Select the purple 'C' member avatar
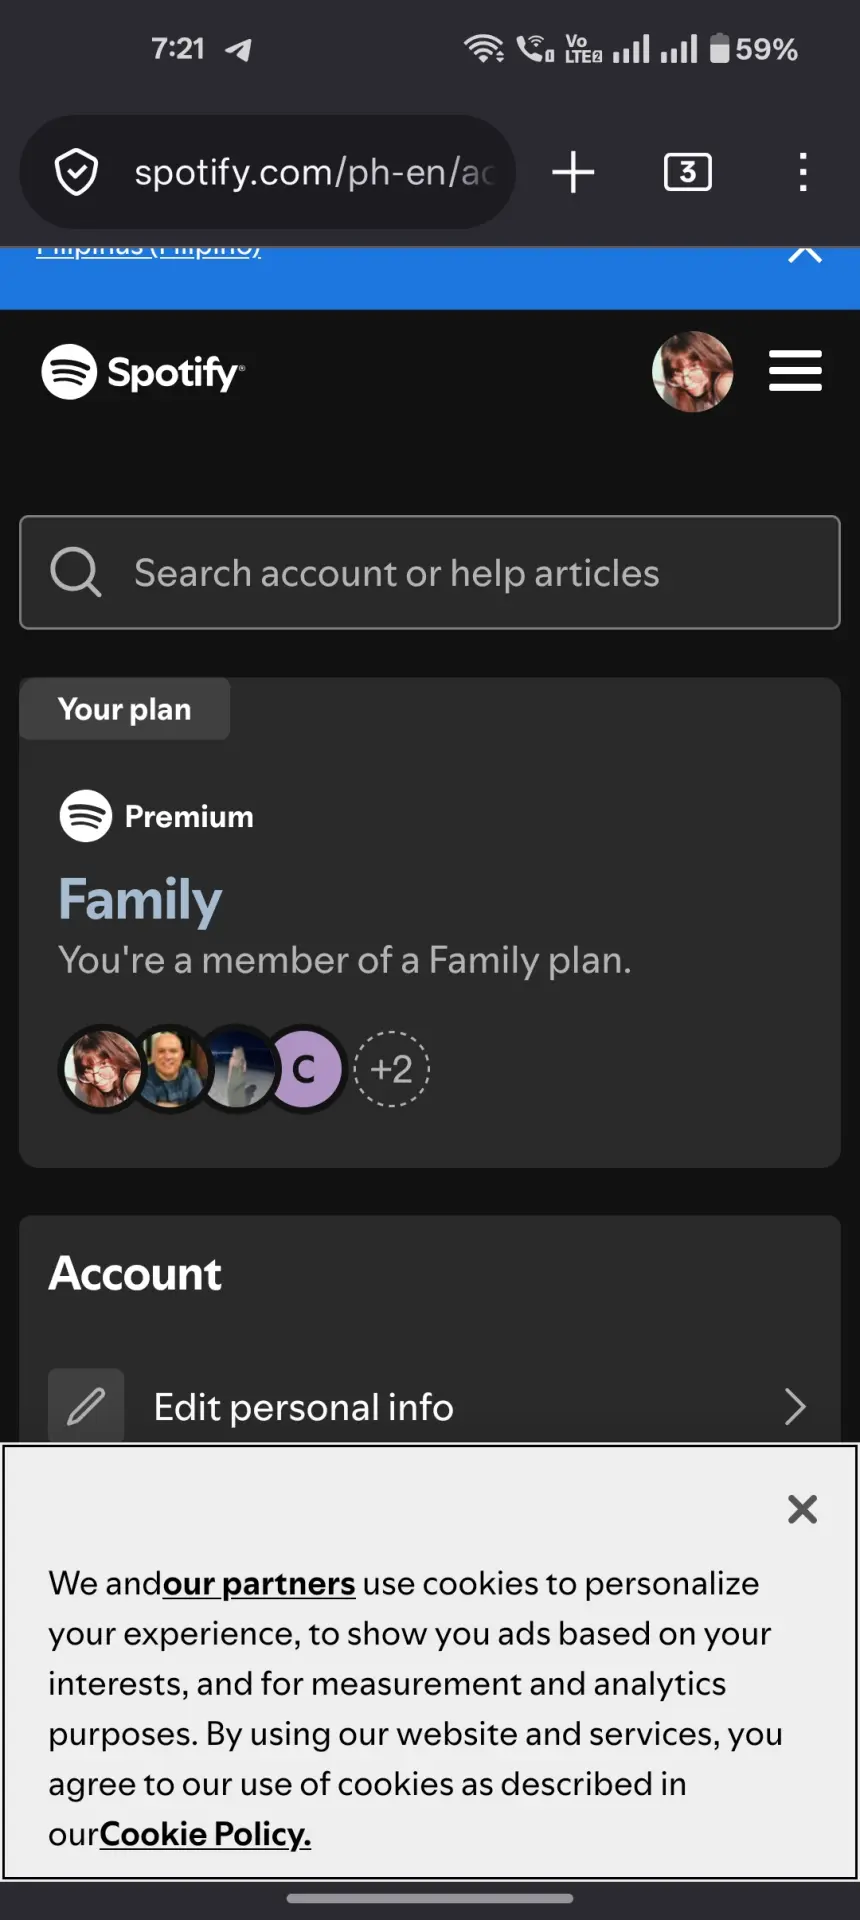The width and height of the screenshot is (860, 1920). pyautogui.click(x=306, y=1069)
